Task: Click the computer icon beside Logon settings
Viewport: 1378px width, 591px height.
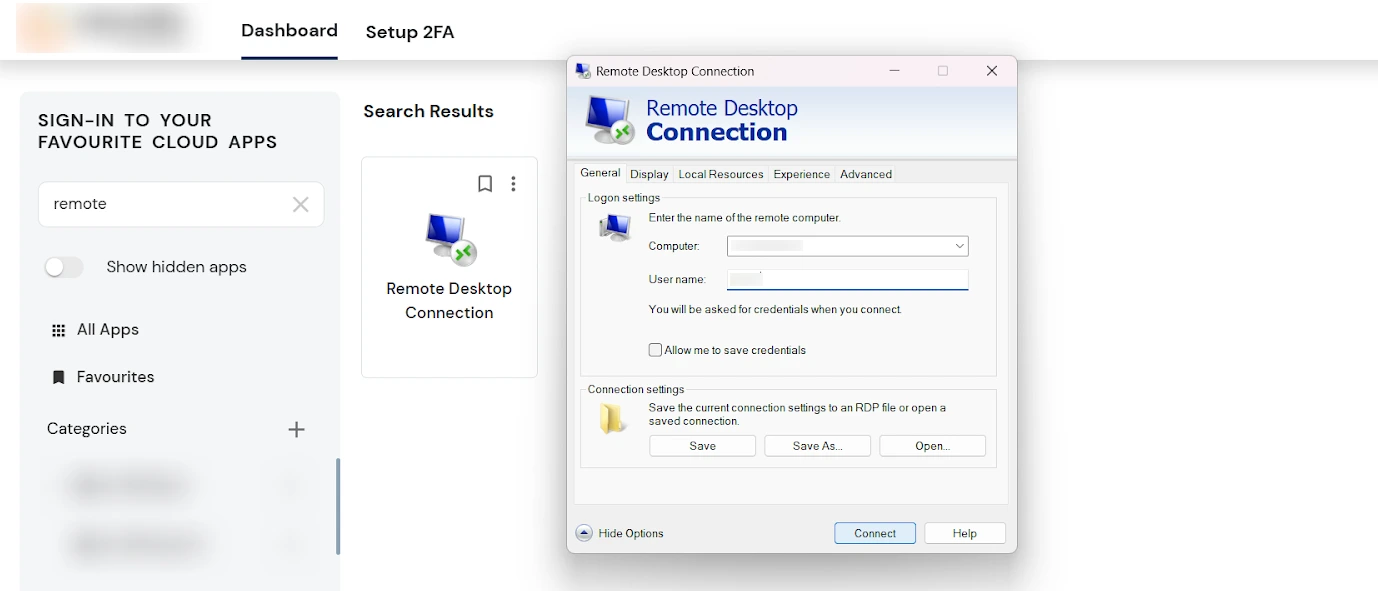Action: click(x=615, y=228)
